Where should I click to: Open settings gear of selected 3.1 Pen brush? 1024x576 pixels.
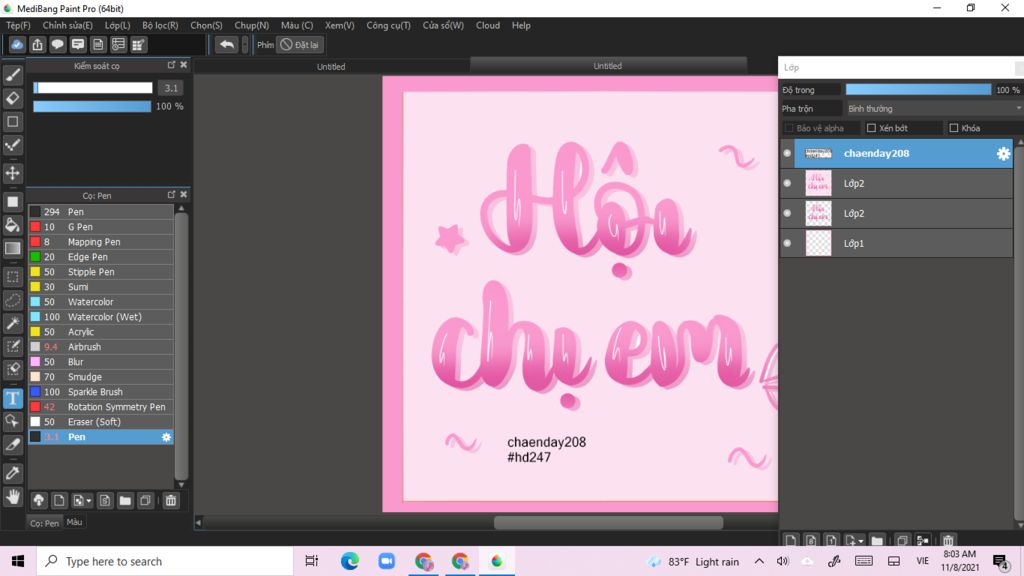(166, 437)
